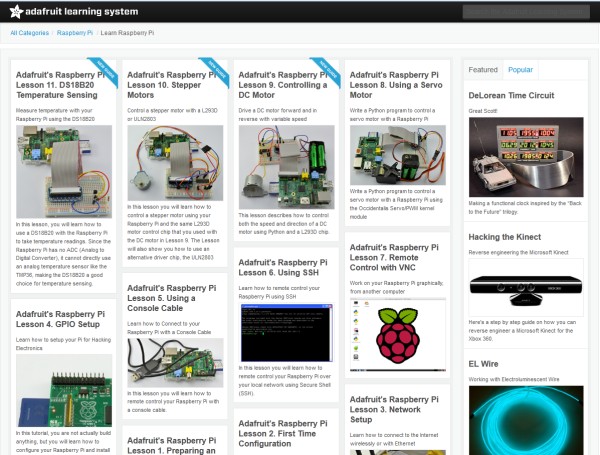The image size is (600, 455).
Task: Click the Adafruit star logo icon
Action: click(16, 11)
